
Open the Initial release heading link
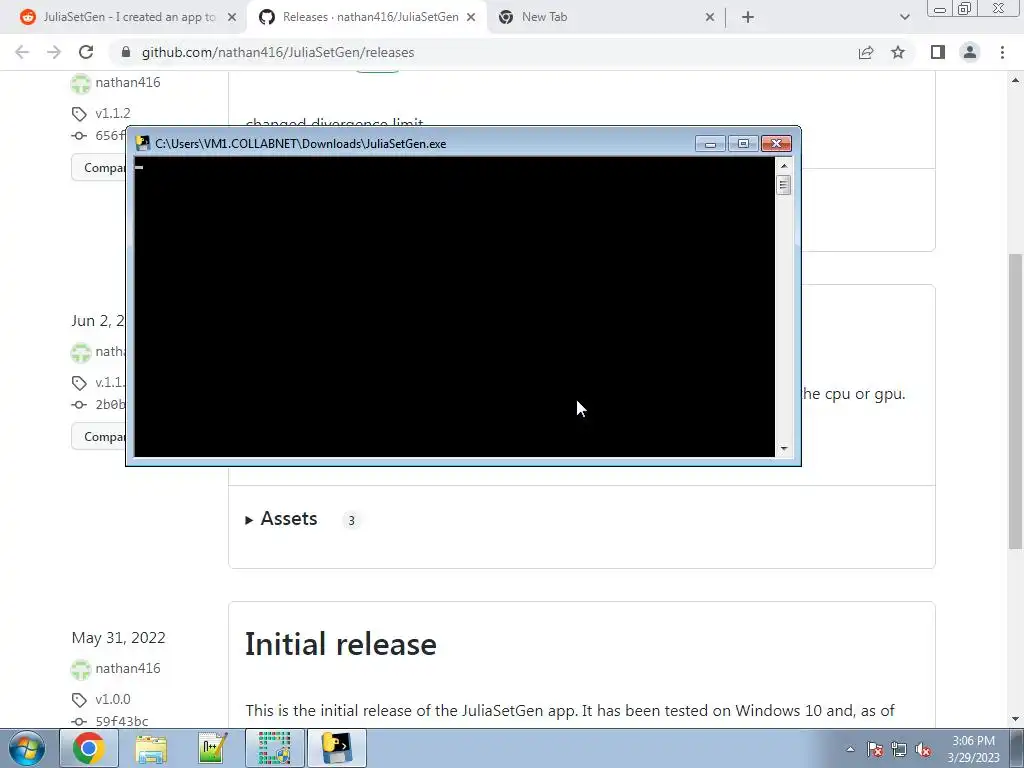click(340, 644)
